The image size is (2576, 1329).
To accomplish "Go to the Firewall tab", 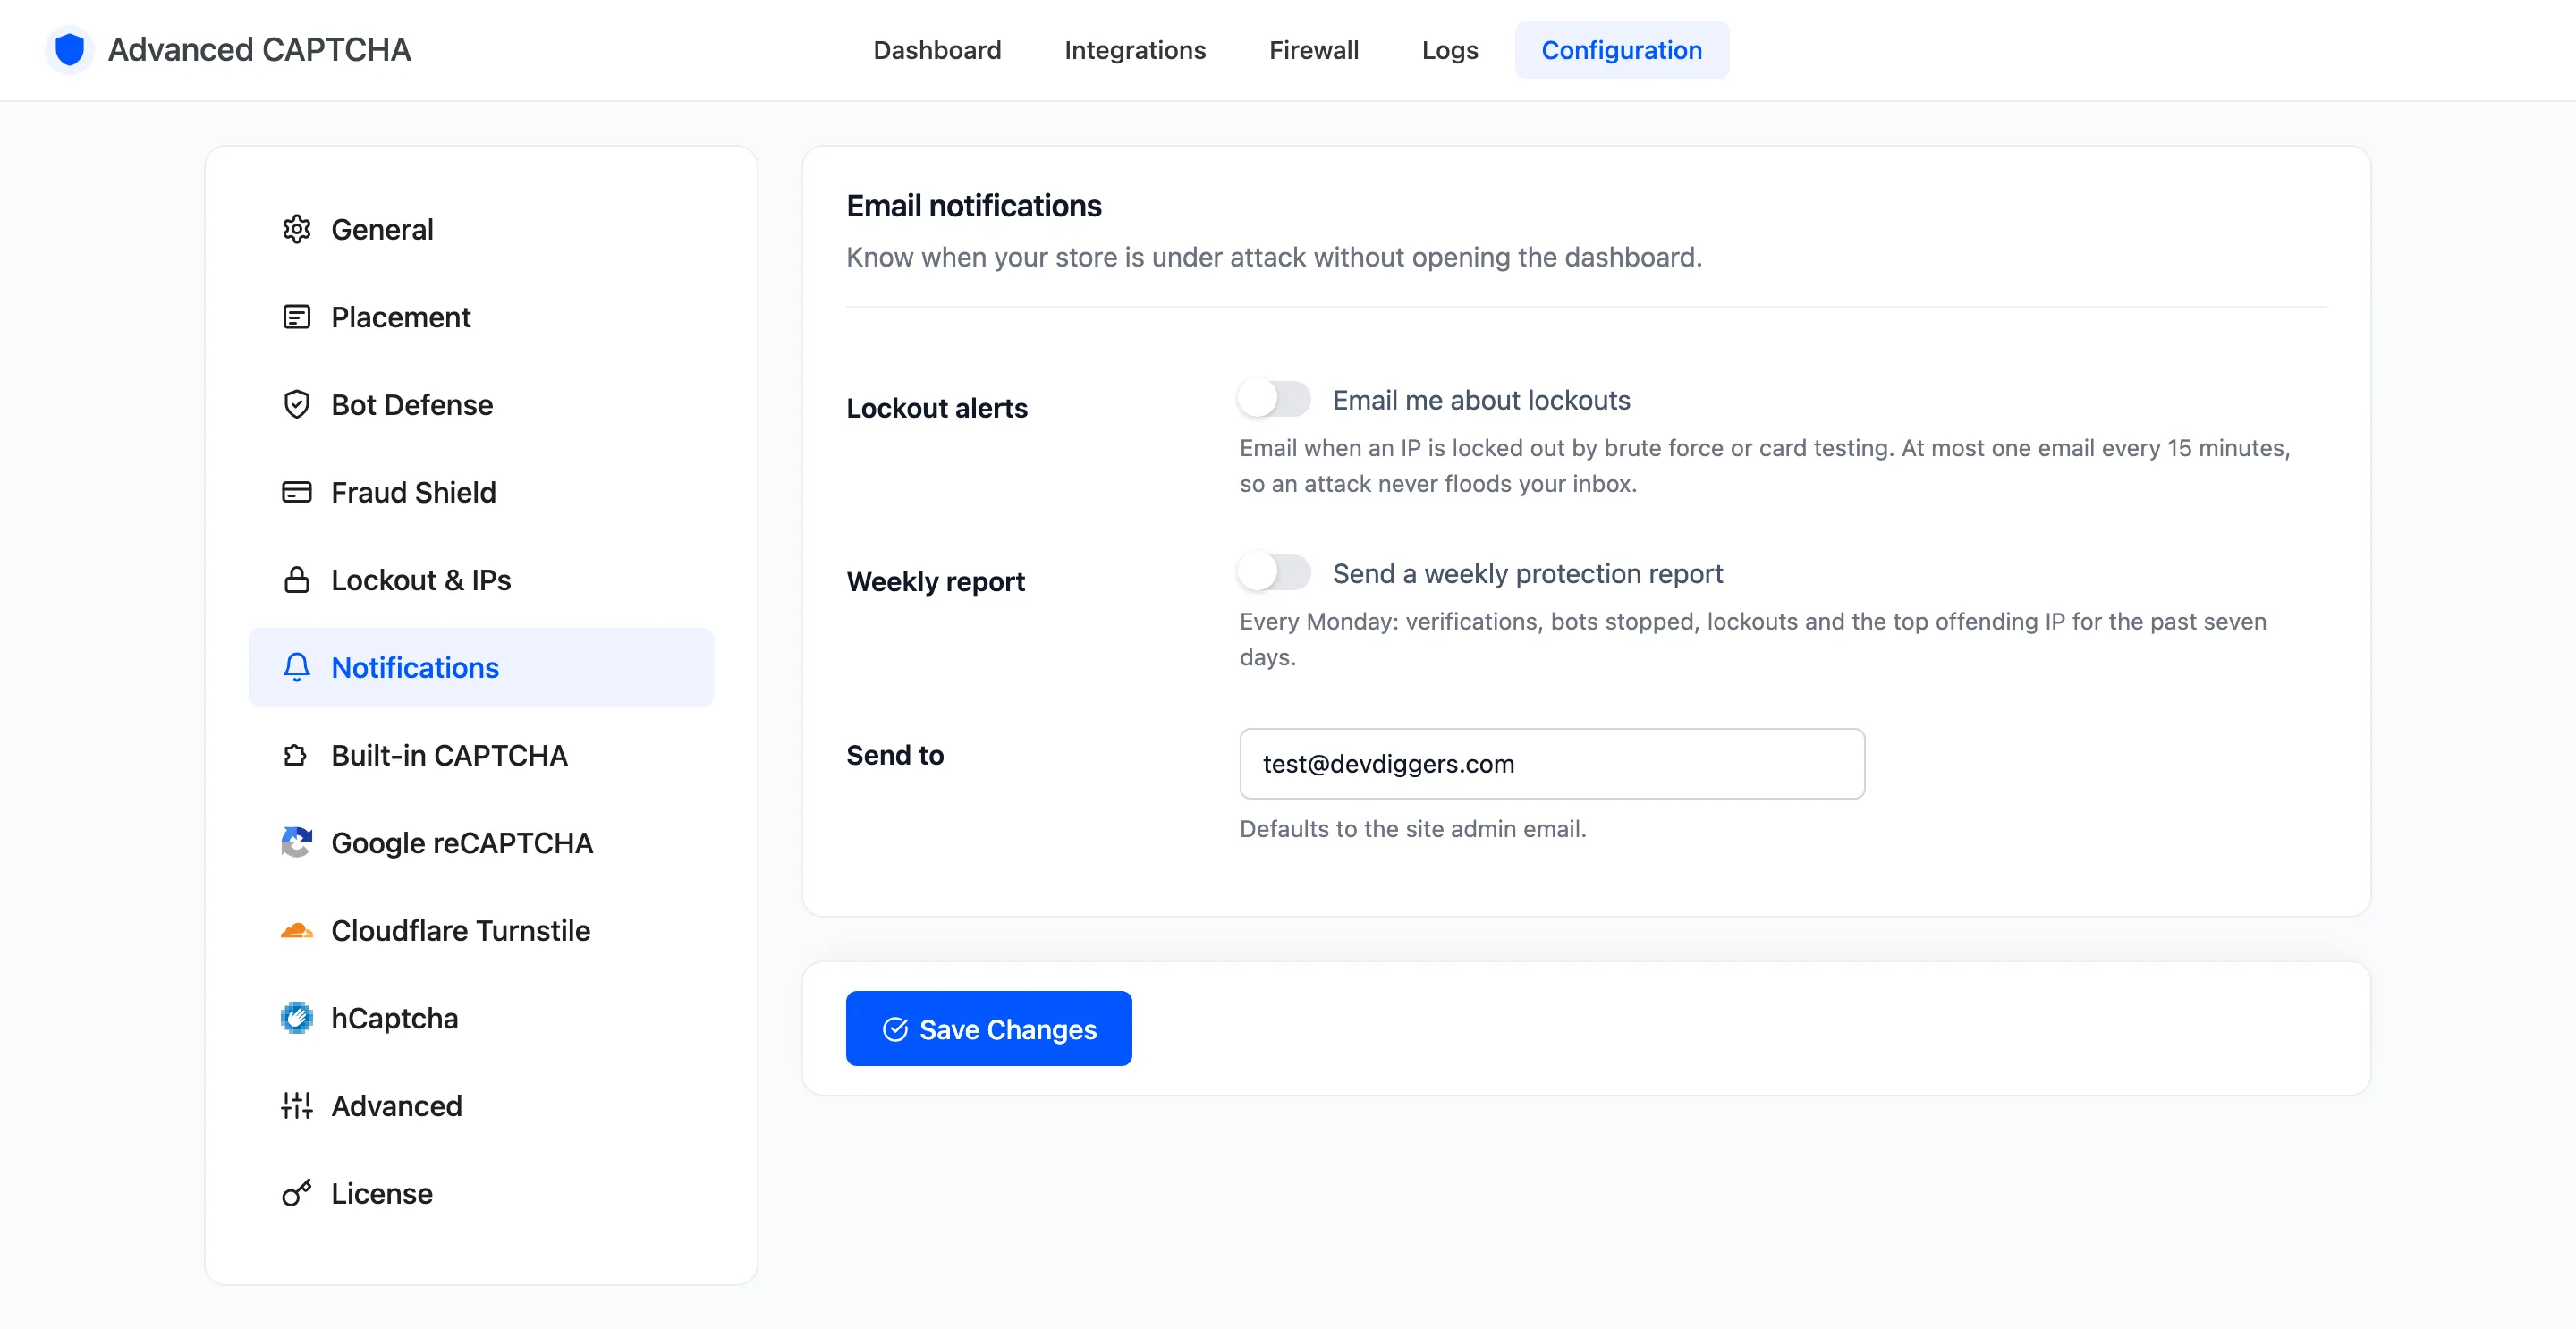I will coord(1314,50).
